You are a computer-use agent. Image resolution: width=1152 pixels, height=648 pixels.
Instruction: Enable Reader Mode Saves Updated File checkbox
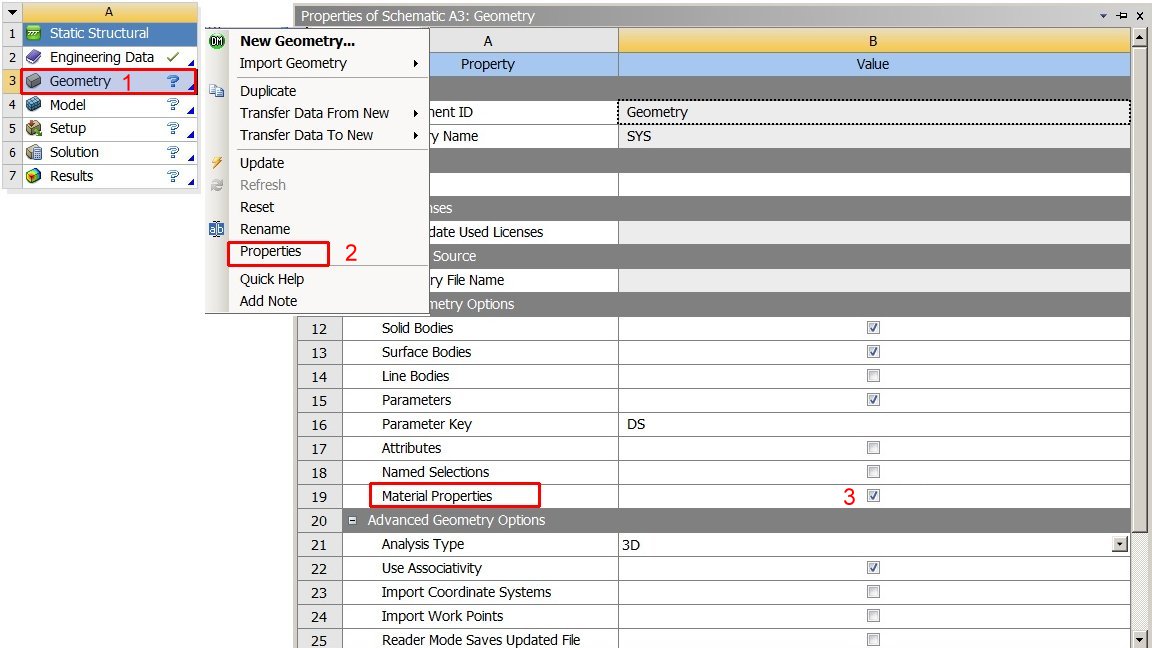click(873, 640)
